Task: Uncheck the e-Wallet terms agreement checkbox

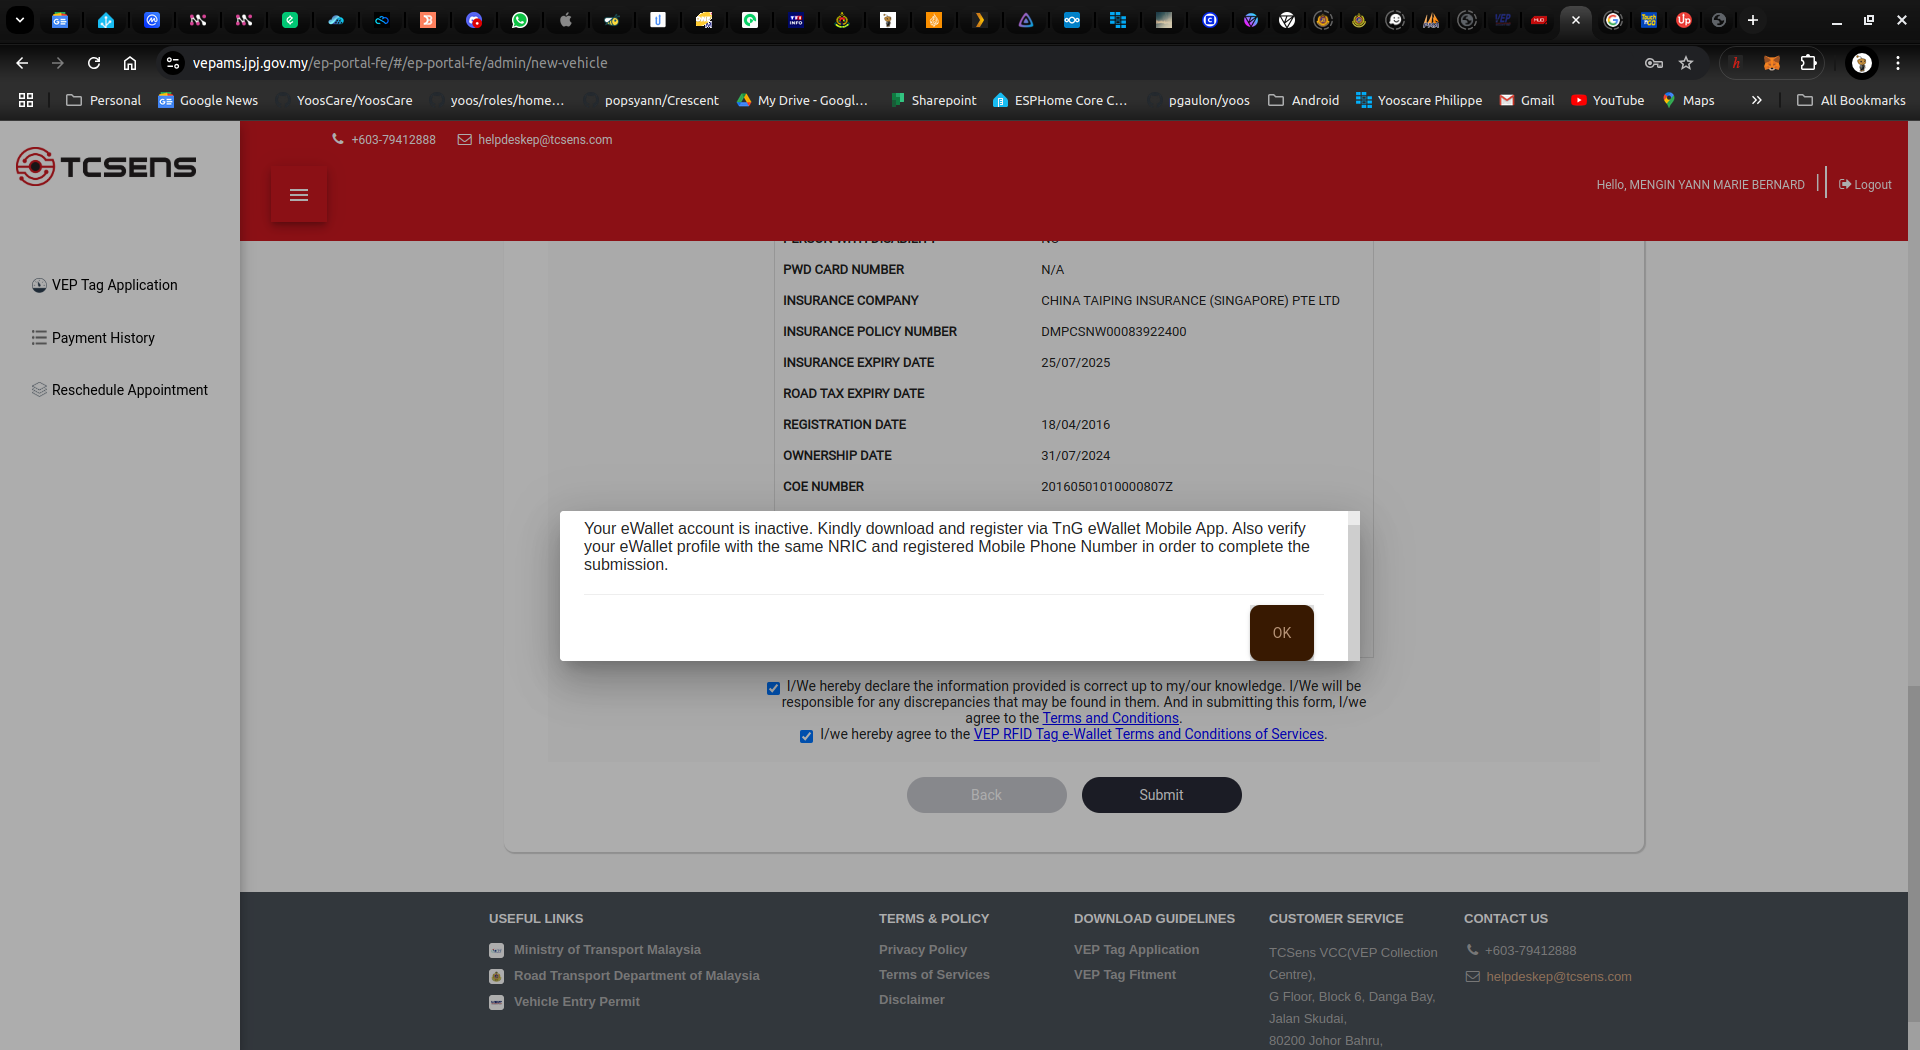Action: [806, 736]
